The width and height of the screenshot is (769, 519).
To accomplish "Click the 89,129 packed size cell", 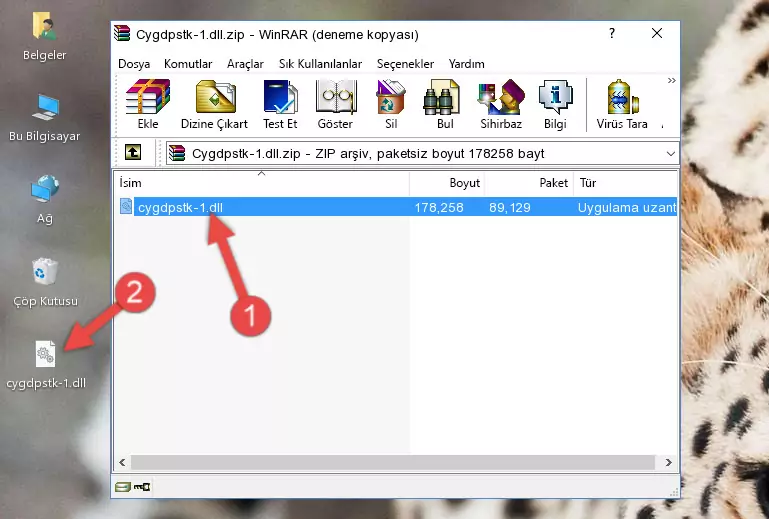I will coord(510,208).
